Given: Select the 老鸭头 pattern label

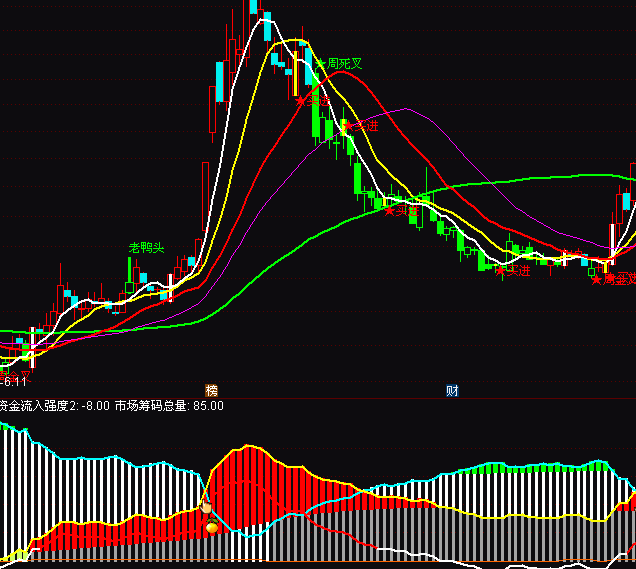Looking at the screenshot, I should [x=146, y=248].
